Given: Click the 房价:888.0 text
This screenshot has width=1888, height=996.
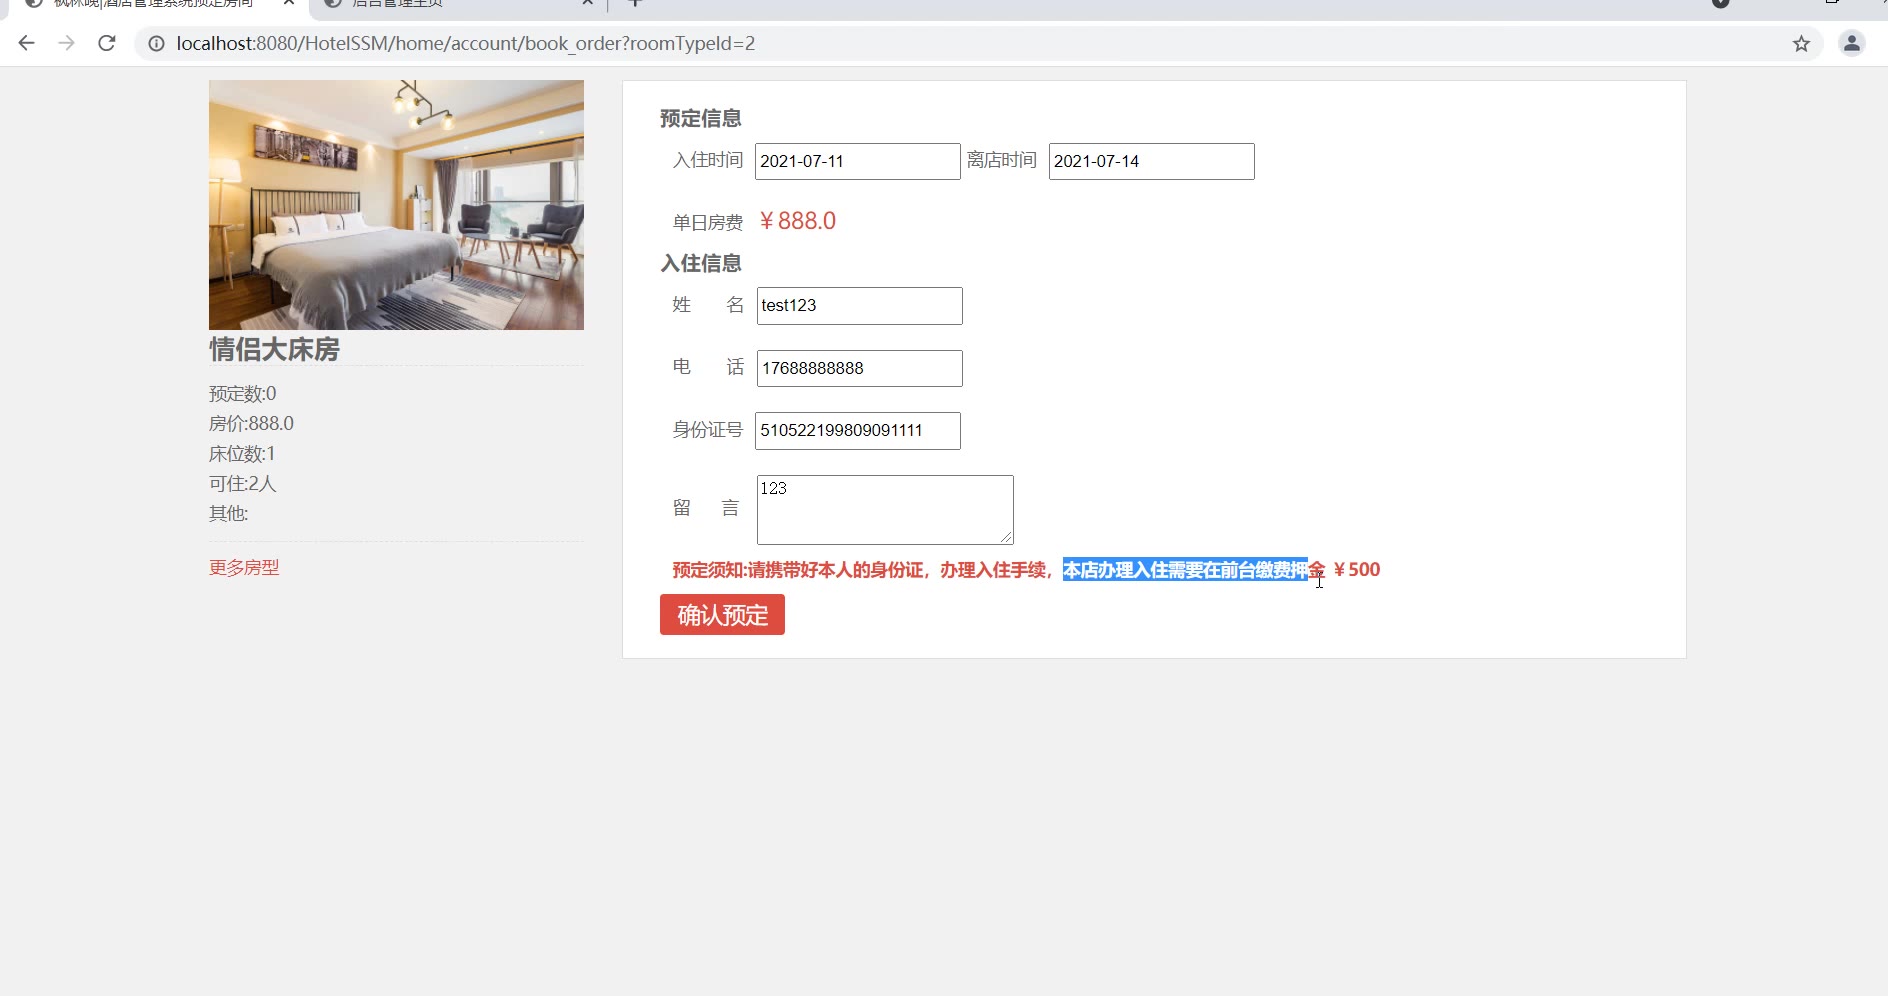Looking at the screenshot, I should (x=251, y=423).
